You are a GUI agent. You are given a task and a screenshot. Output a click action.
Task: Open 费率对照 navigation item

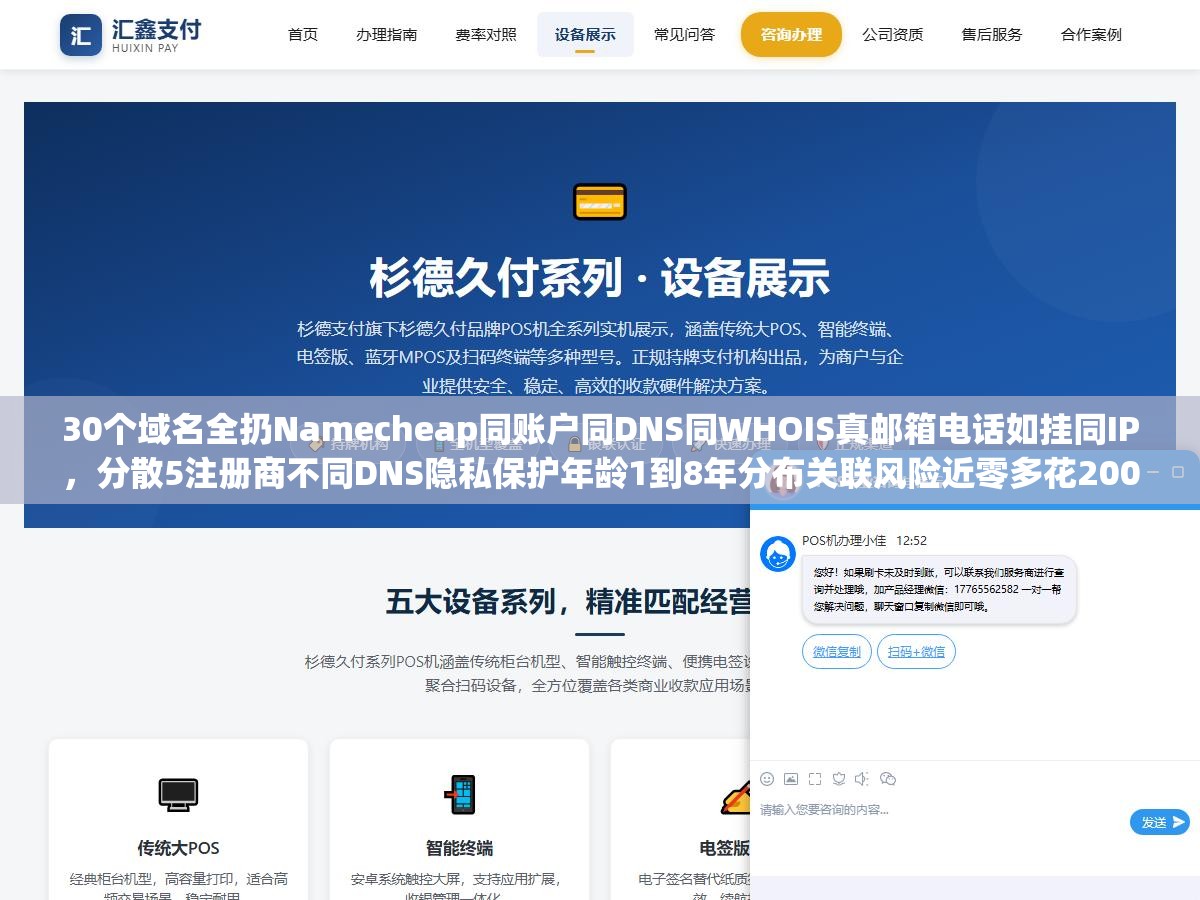pos(486,35)
